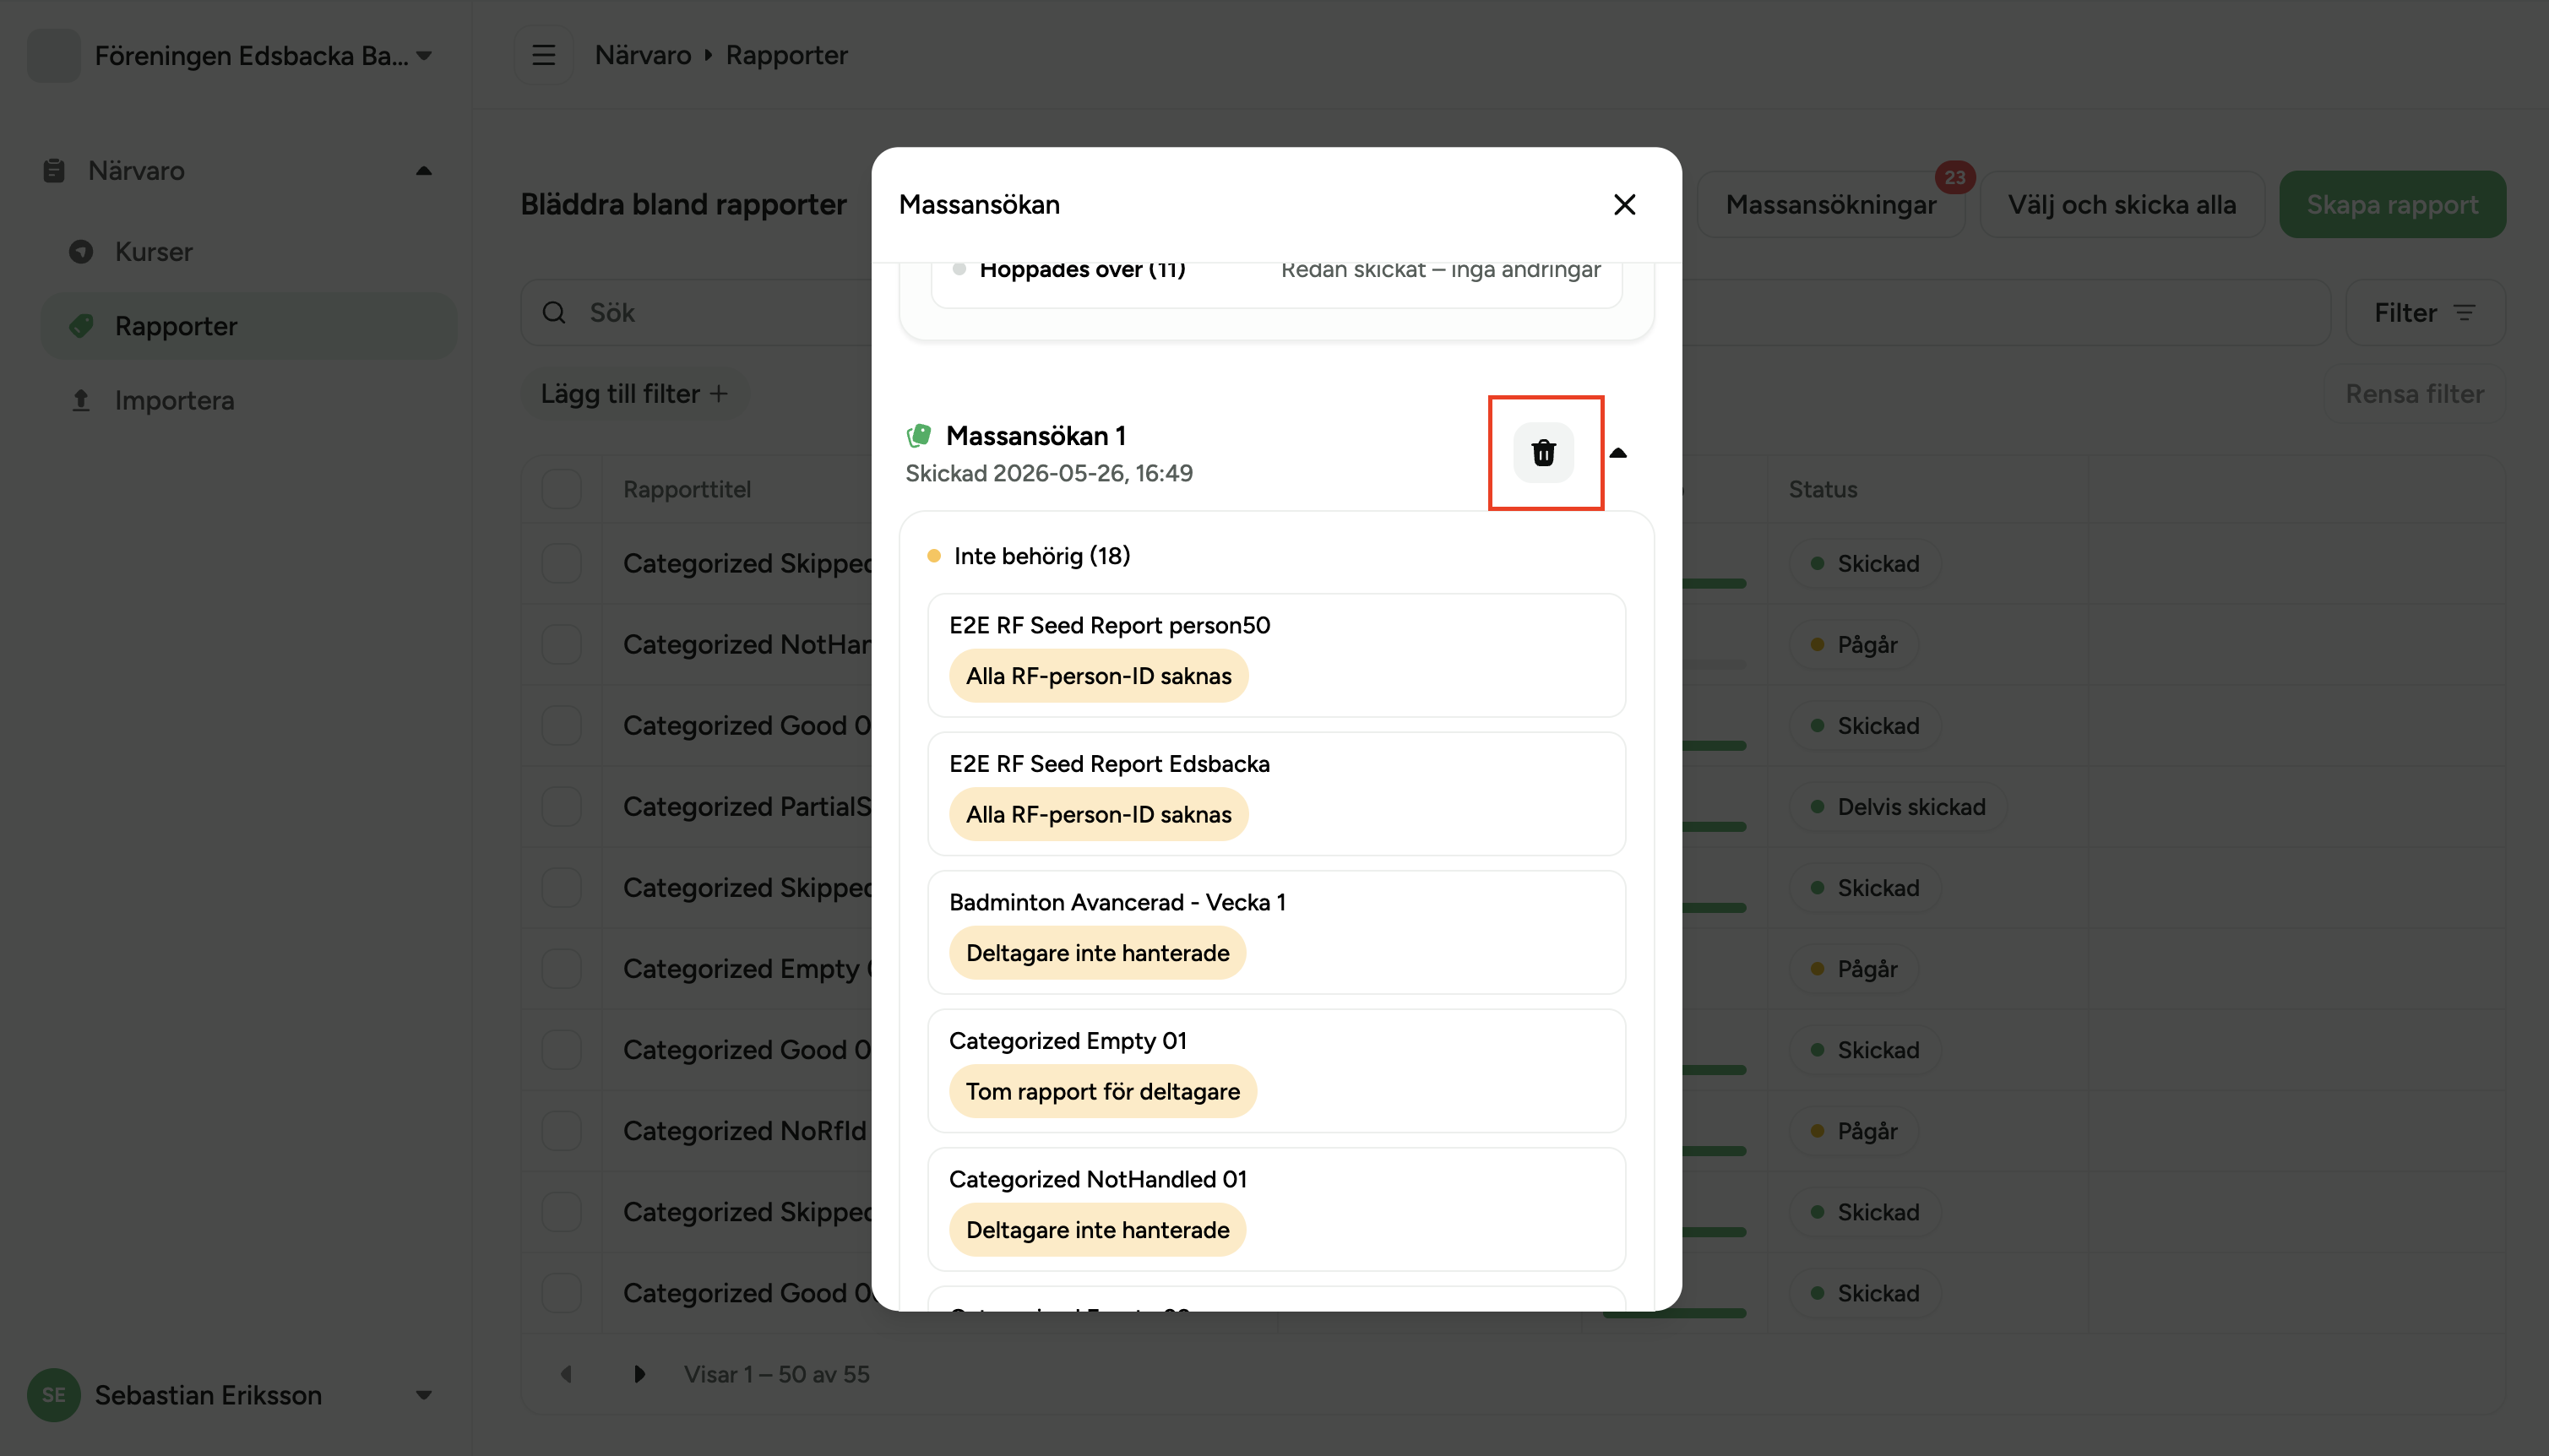Click the Rapporter tag icon
This screenshot has height=1456, width=2549.
pos(81,326)
